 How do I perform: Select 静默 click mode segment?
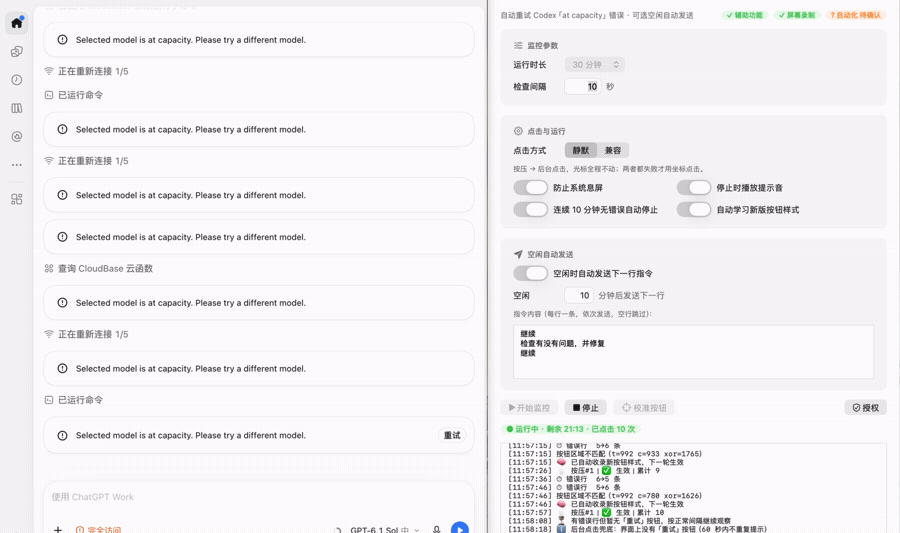(x=581, y=150)
